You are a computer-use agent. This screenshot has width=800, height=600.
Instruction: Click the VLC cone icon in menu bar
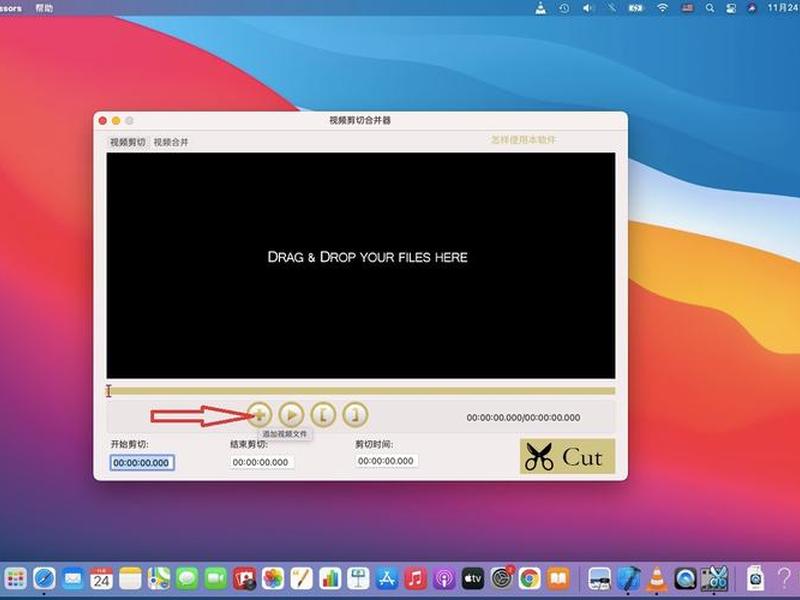[x=540, y=8]
